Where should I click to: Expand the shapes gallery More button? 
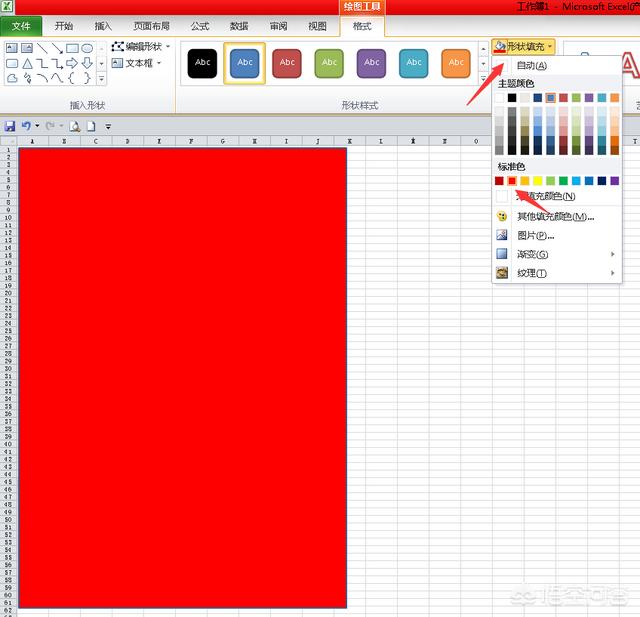102,78
